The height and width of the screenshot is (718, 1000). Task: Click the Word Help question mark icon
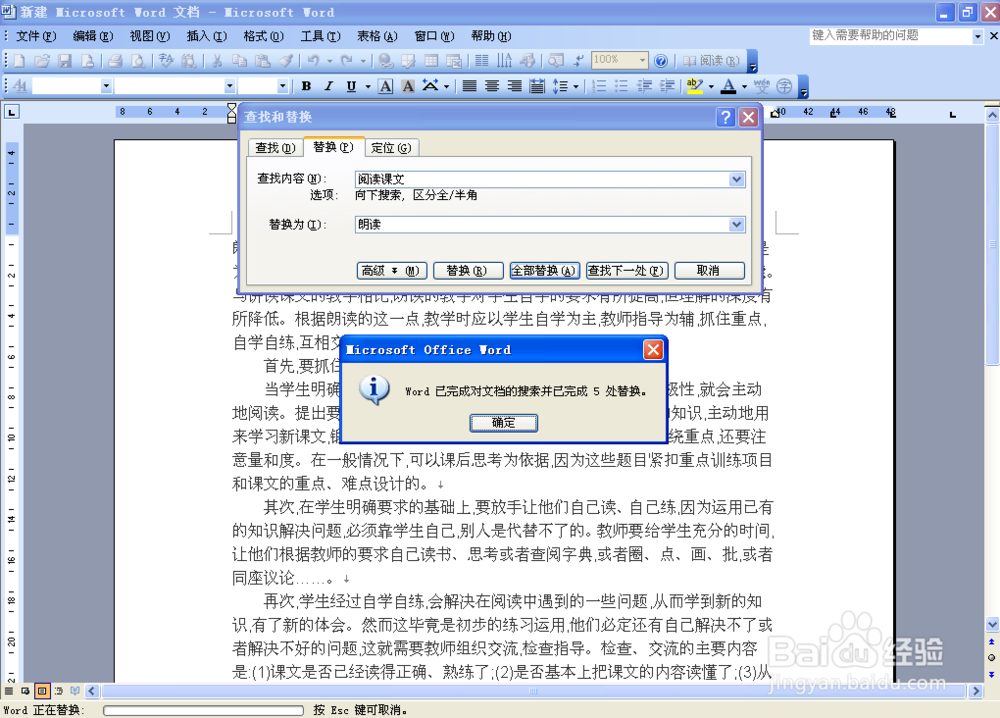click(661, 61)
